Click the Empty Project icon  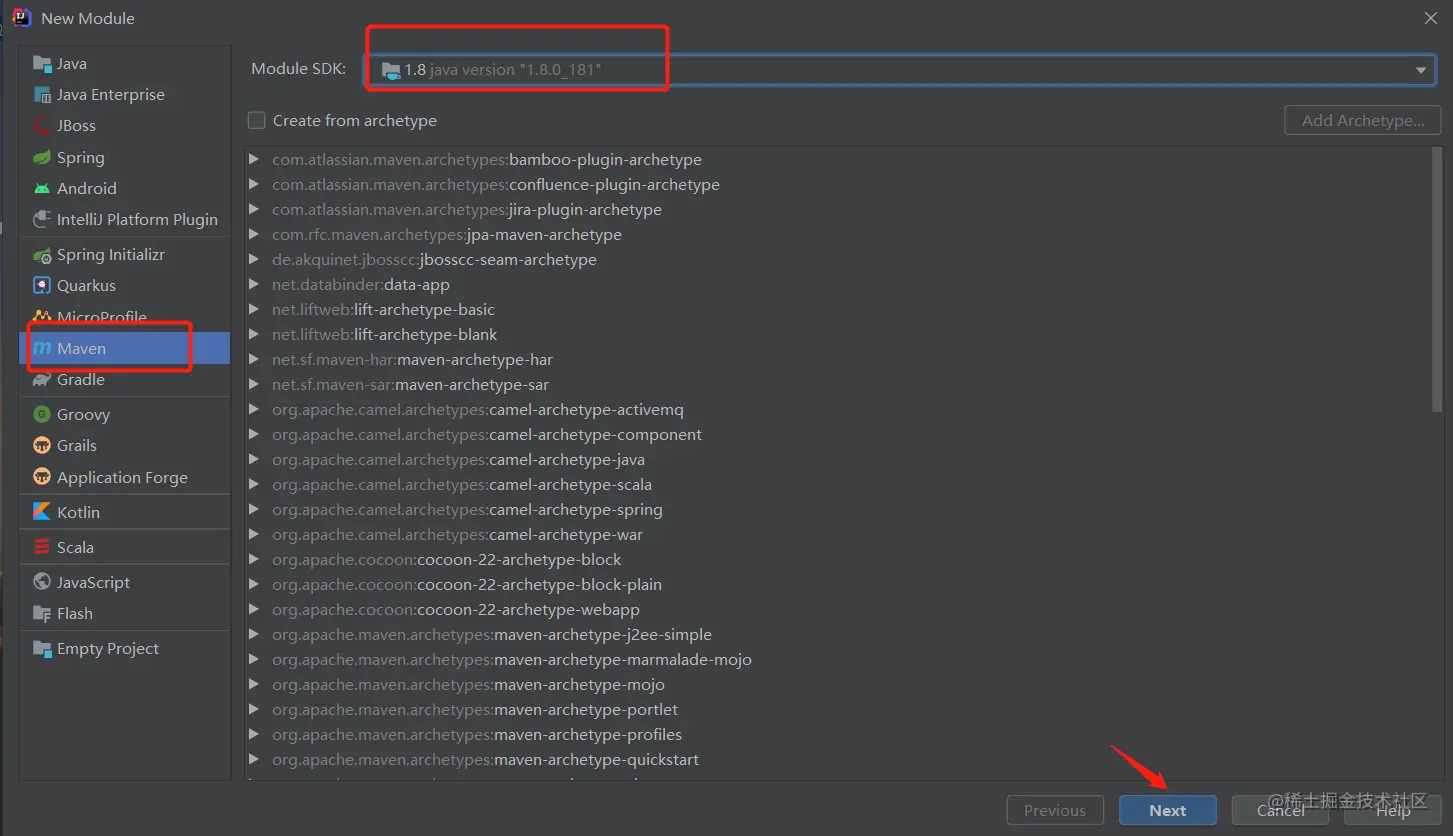pos(42,649)
